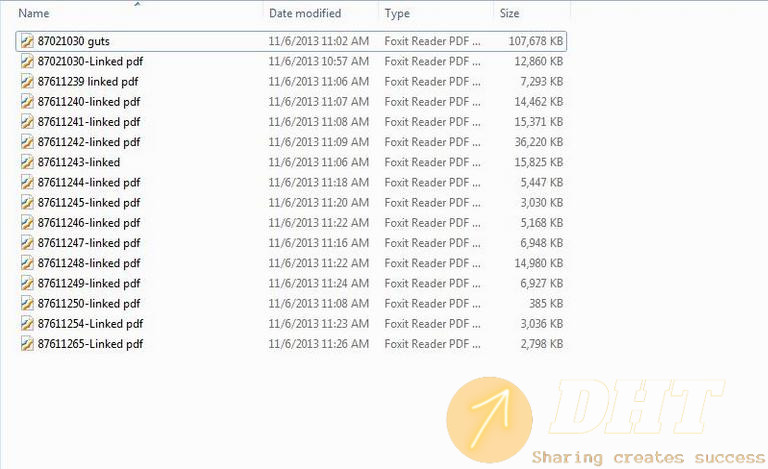Click the 107,678 KB size entry
Screen dimensions: 768x469
[x=535, y=41]
